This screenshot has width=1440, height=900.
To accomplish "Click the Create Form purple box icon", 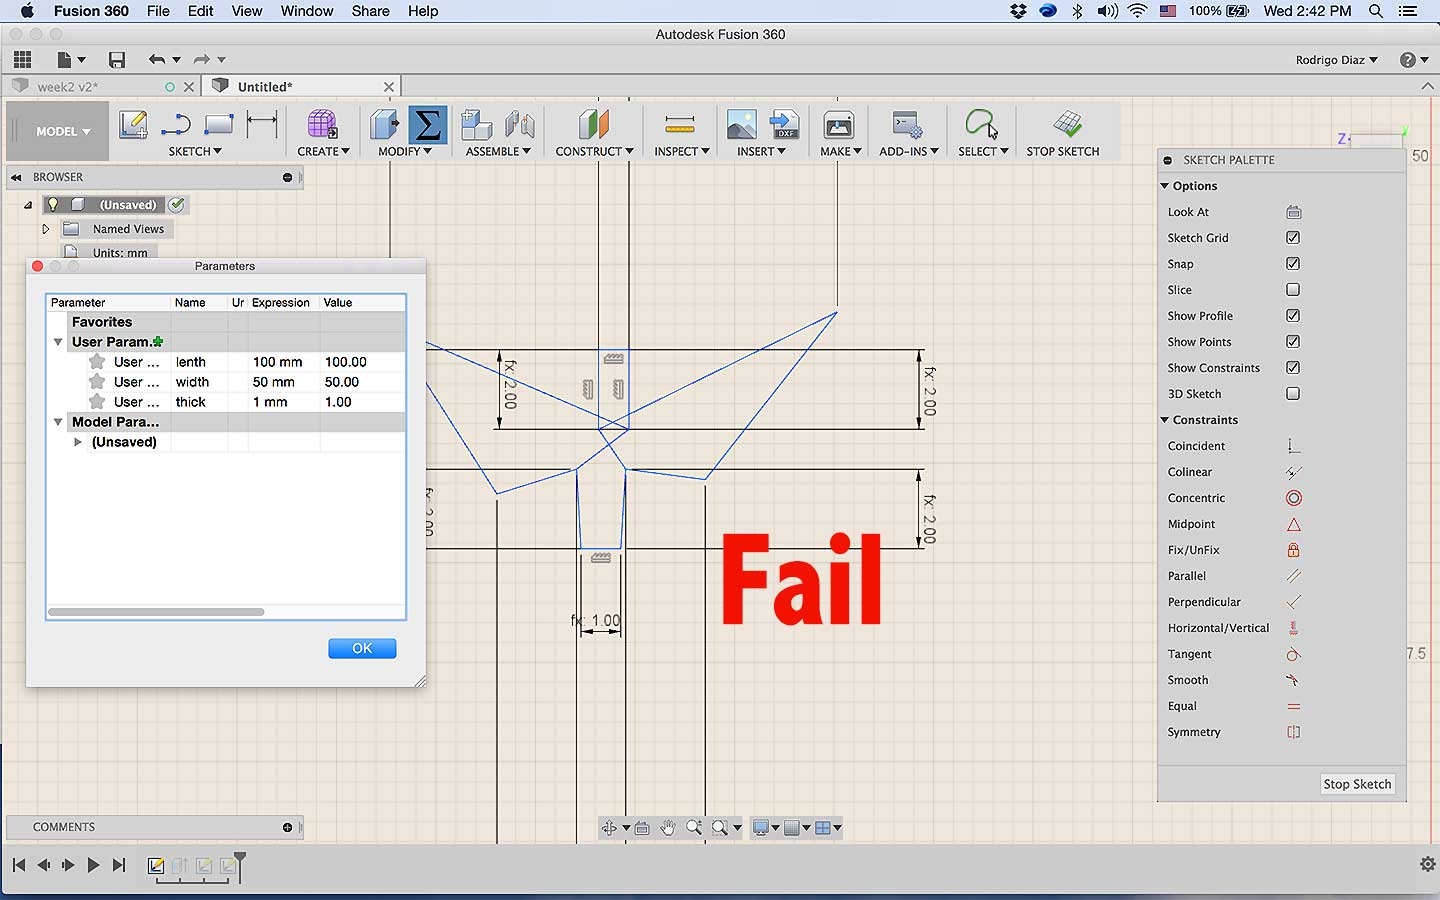I will [322, 125].
